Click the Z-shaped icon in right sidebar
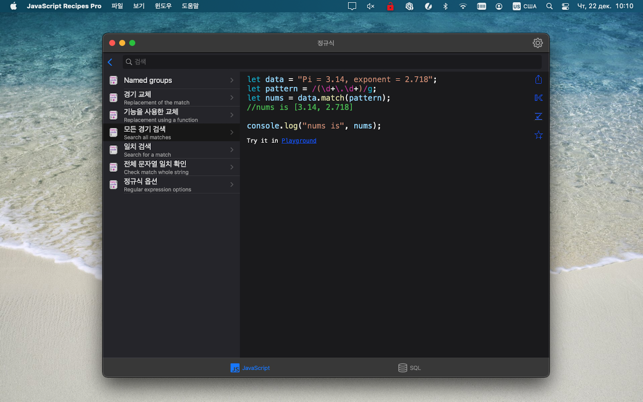The width and height of the screenshot is (643, 402). 538,116
